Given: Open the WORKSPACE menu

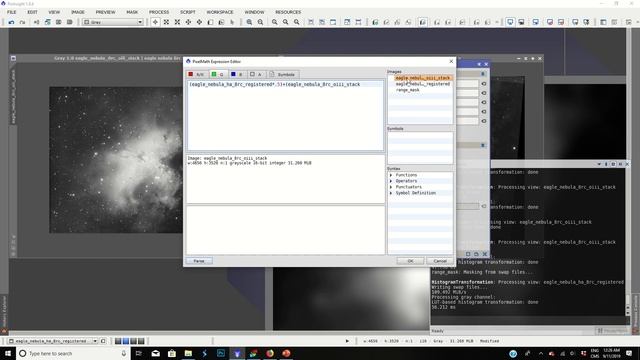Looking at the screenshot, I should point(220,12).
